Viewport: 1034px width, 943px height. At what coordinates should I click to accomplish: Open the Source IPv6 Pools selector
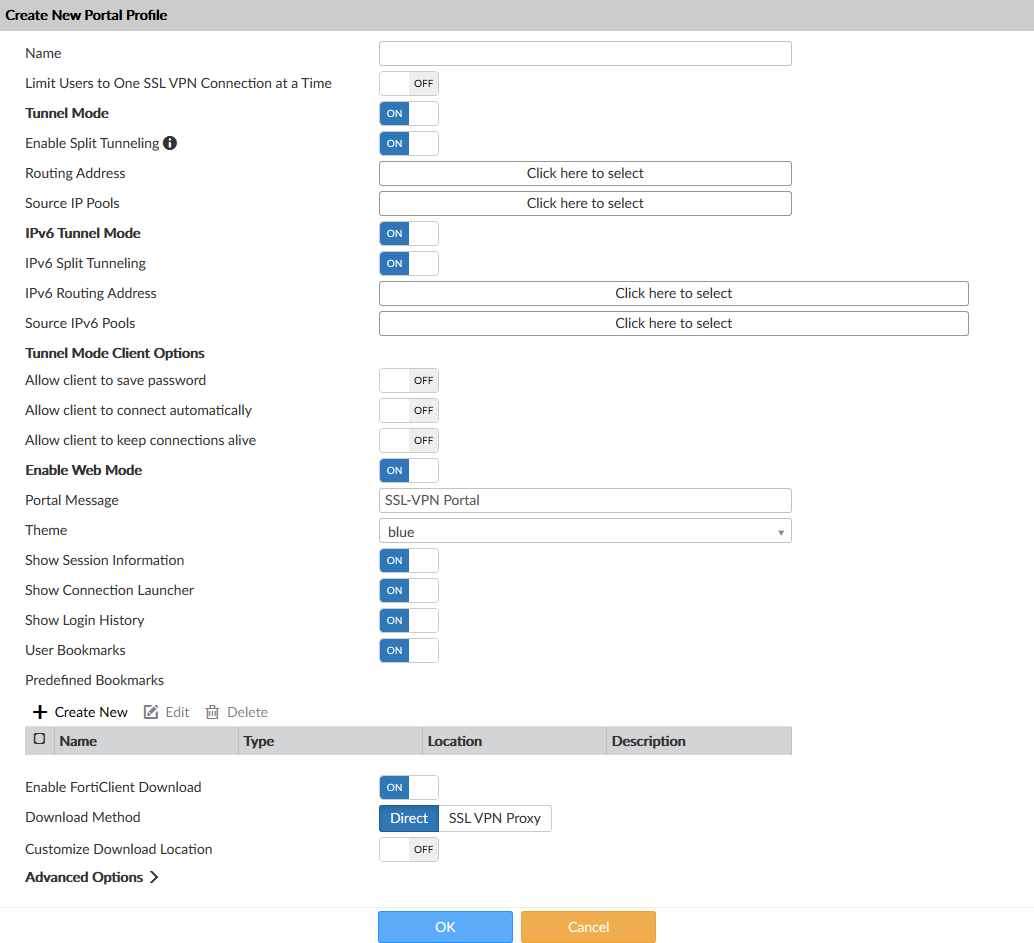coord(673,323)
